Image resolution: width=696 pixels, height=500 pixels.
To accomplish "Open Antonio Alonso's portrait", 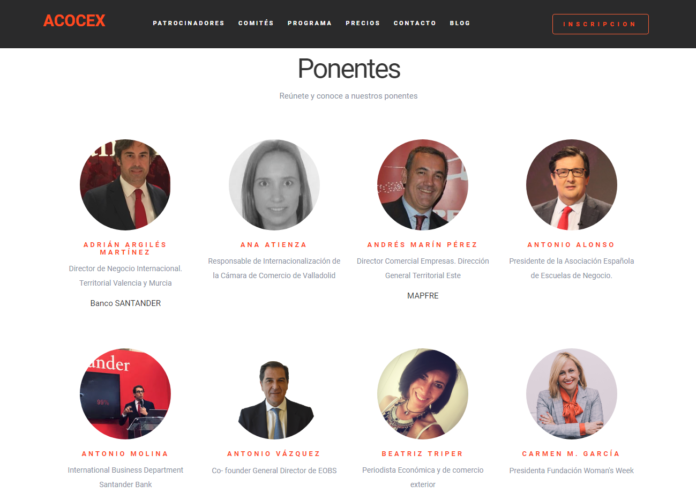I will [x=571, y=185].
